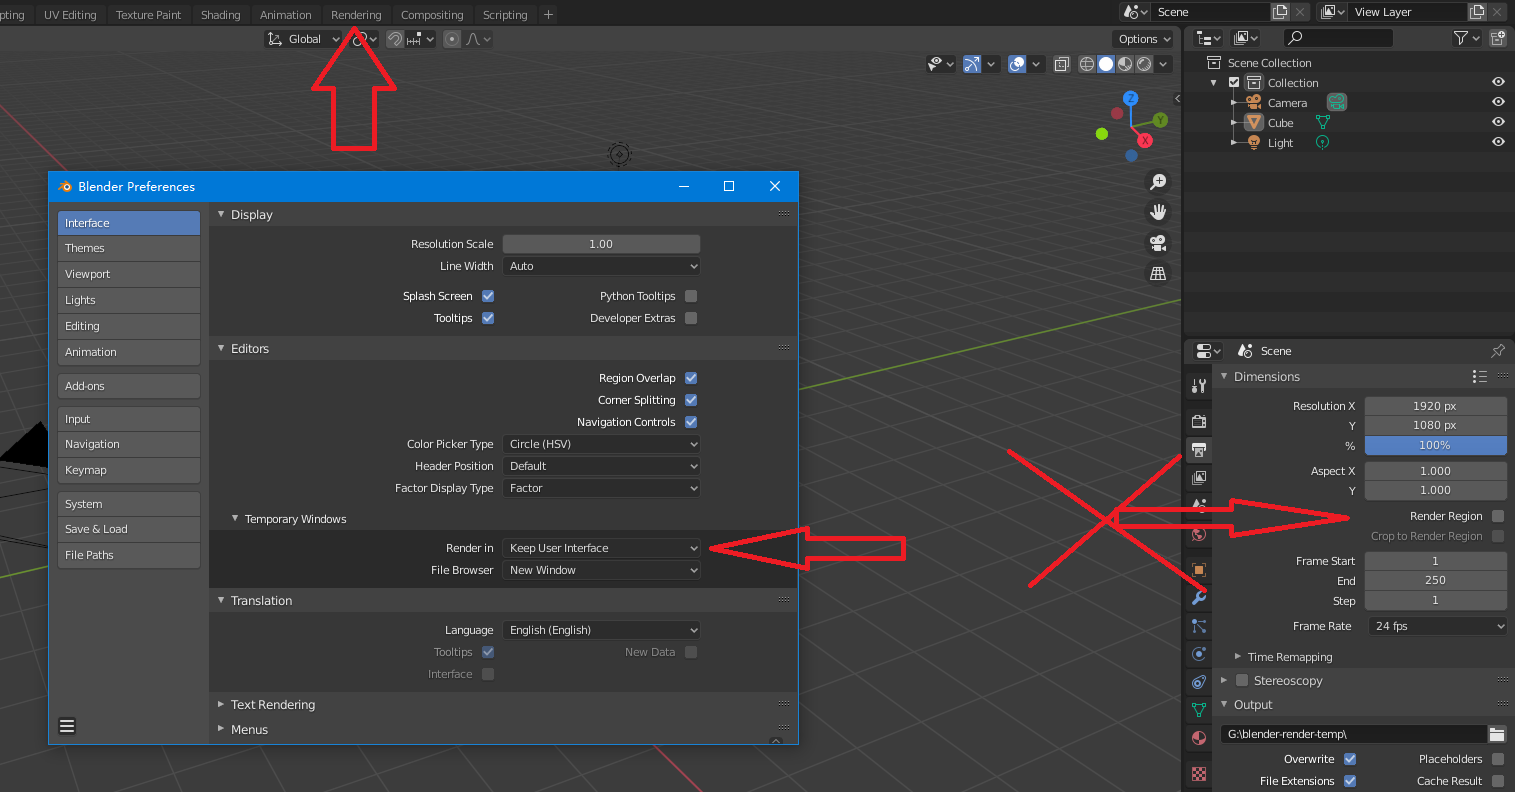Viewport: 1515px width, 792px height.
Task: Open the Render properties tab
Action: [x=1199, y=421]
